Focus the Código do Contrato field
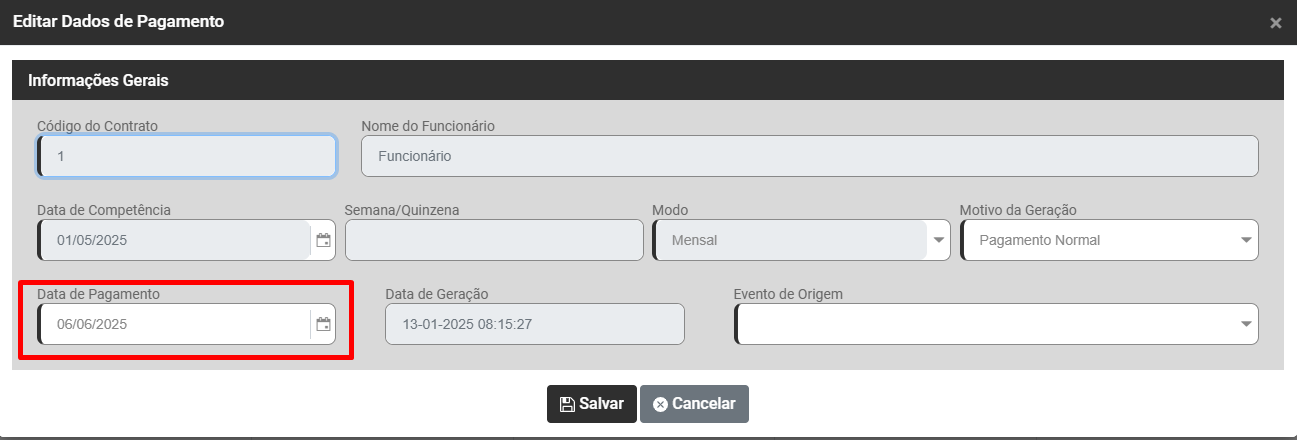This screenshot has width=1297, height=440. click(x=187, y=156)
